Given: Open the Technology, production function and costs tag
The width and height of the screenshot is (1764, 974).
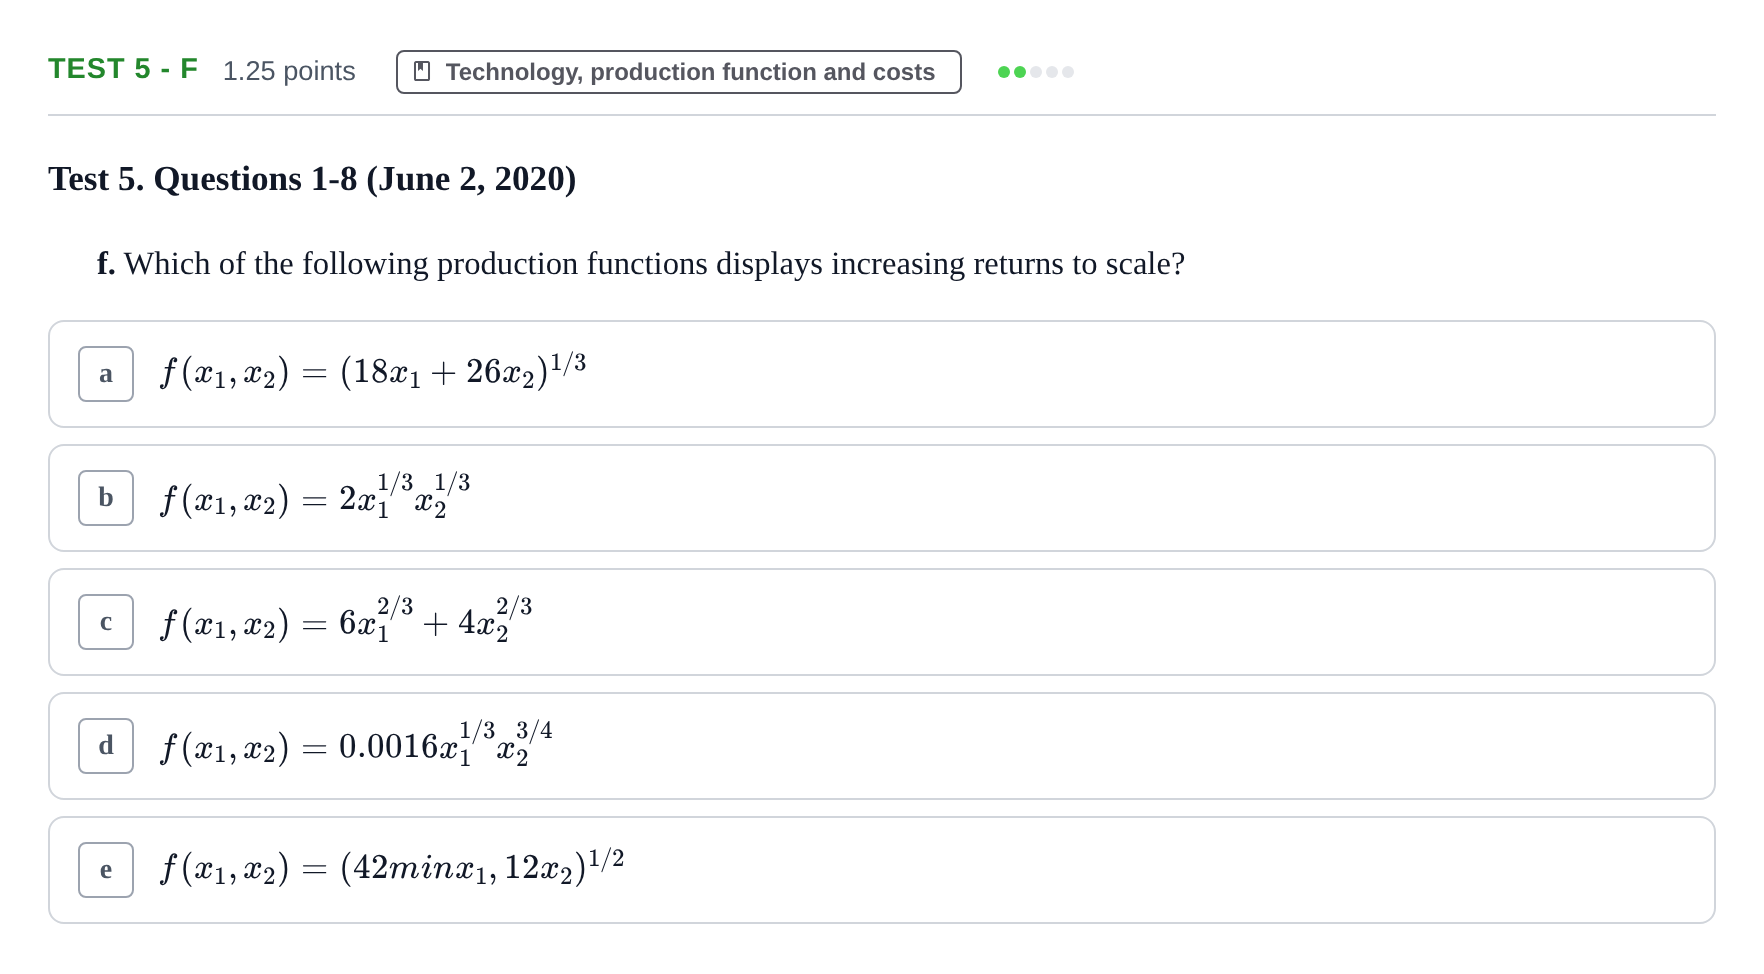Looking at the screenshot, I should point(679,72).
